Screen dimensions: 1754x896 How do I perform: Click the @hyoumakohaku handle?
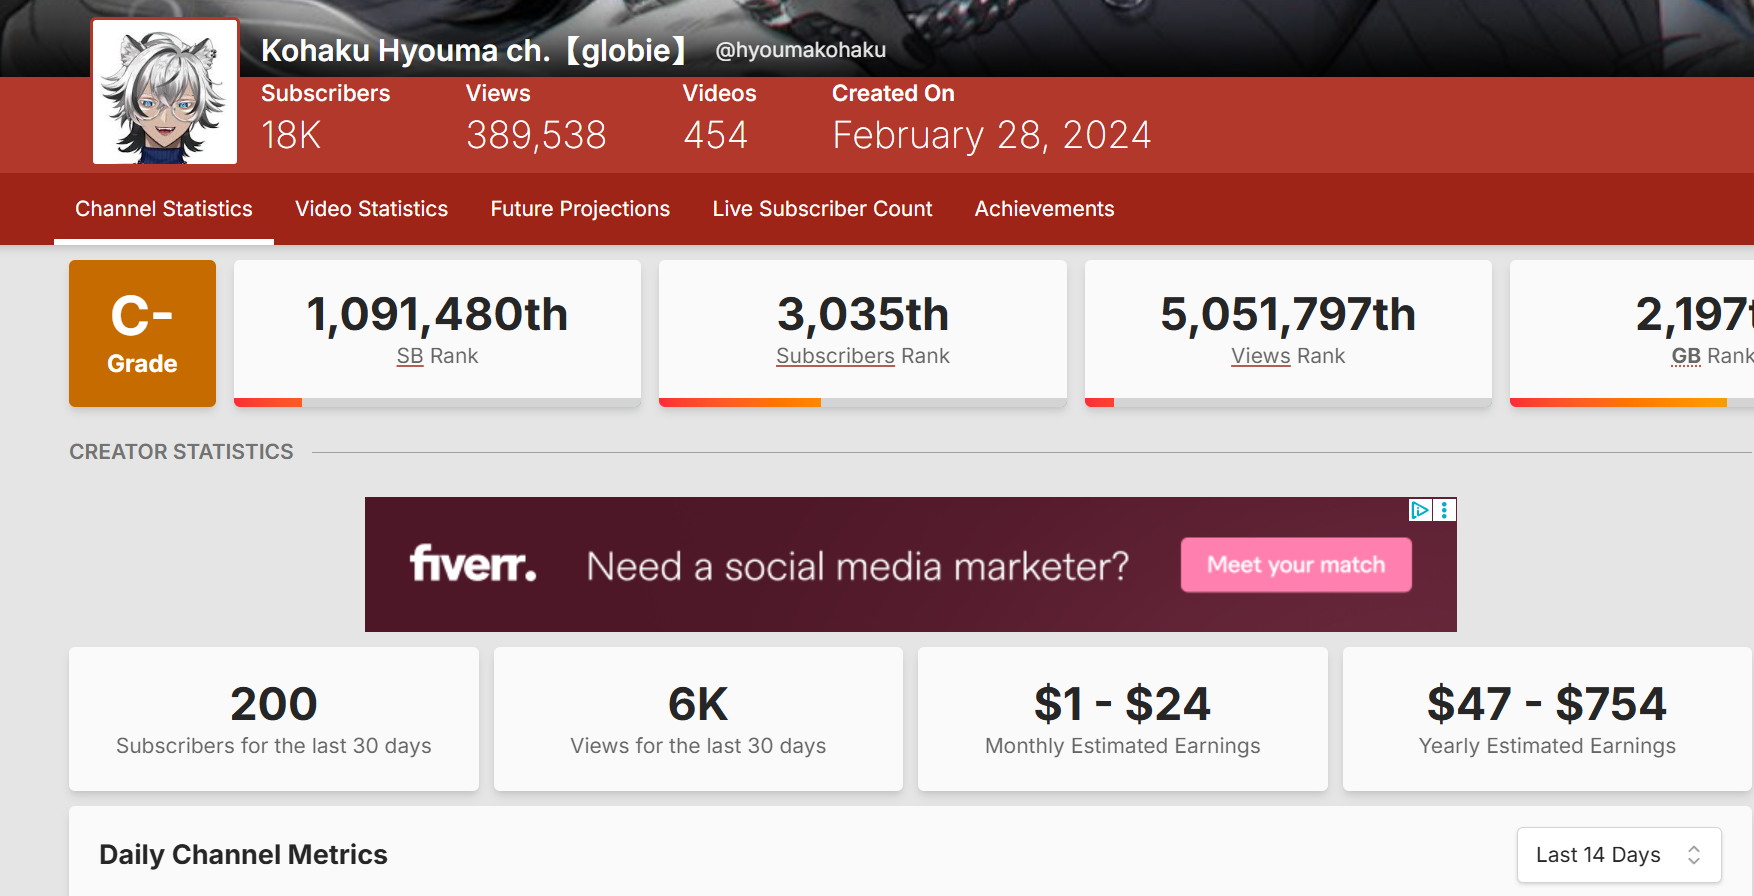pos(801,50)
